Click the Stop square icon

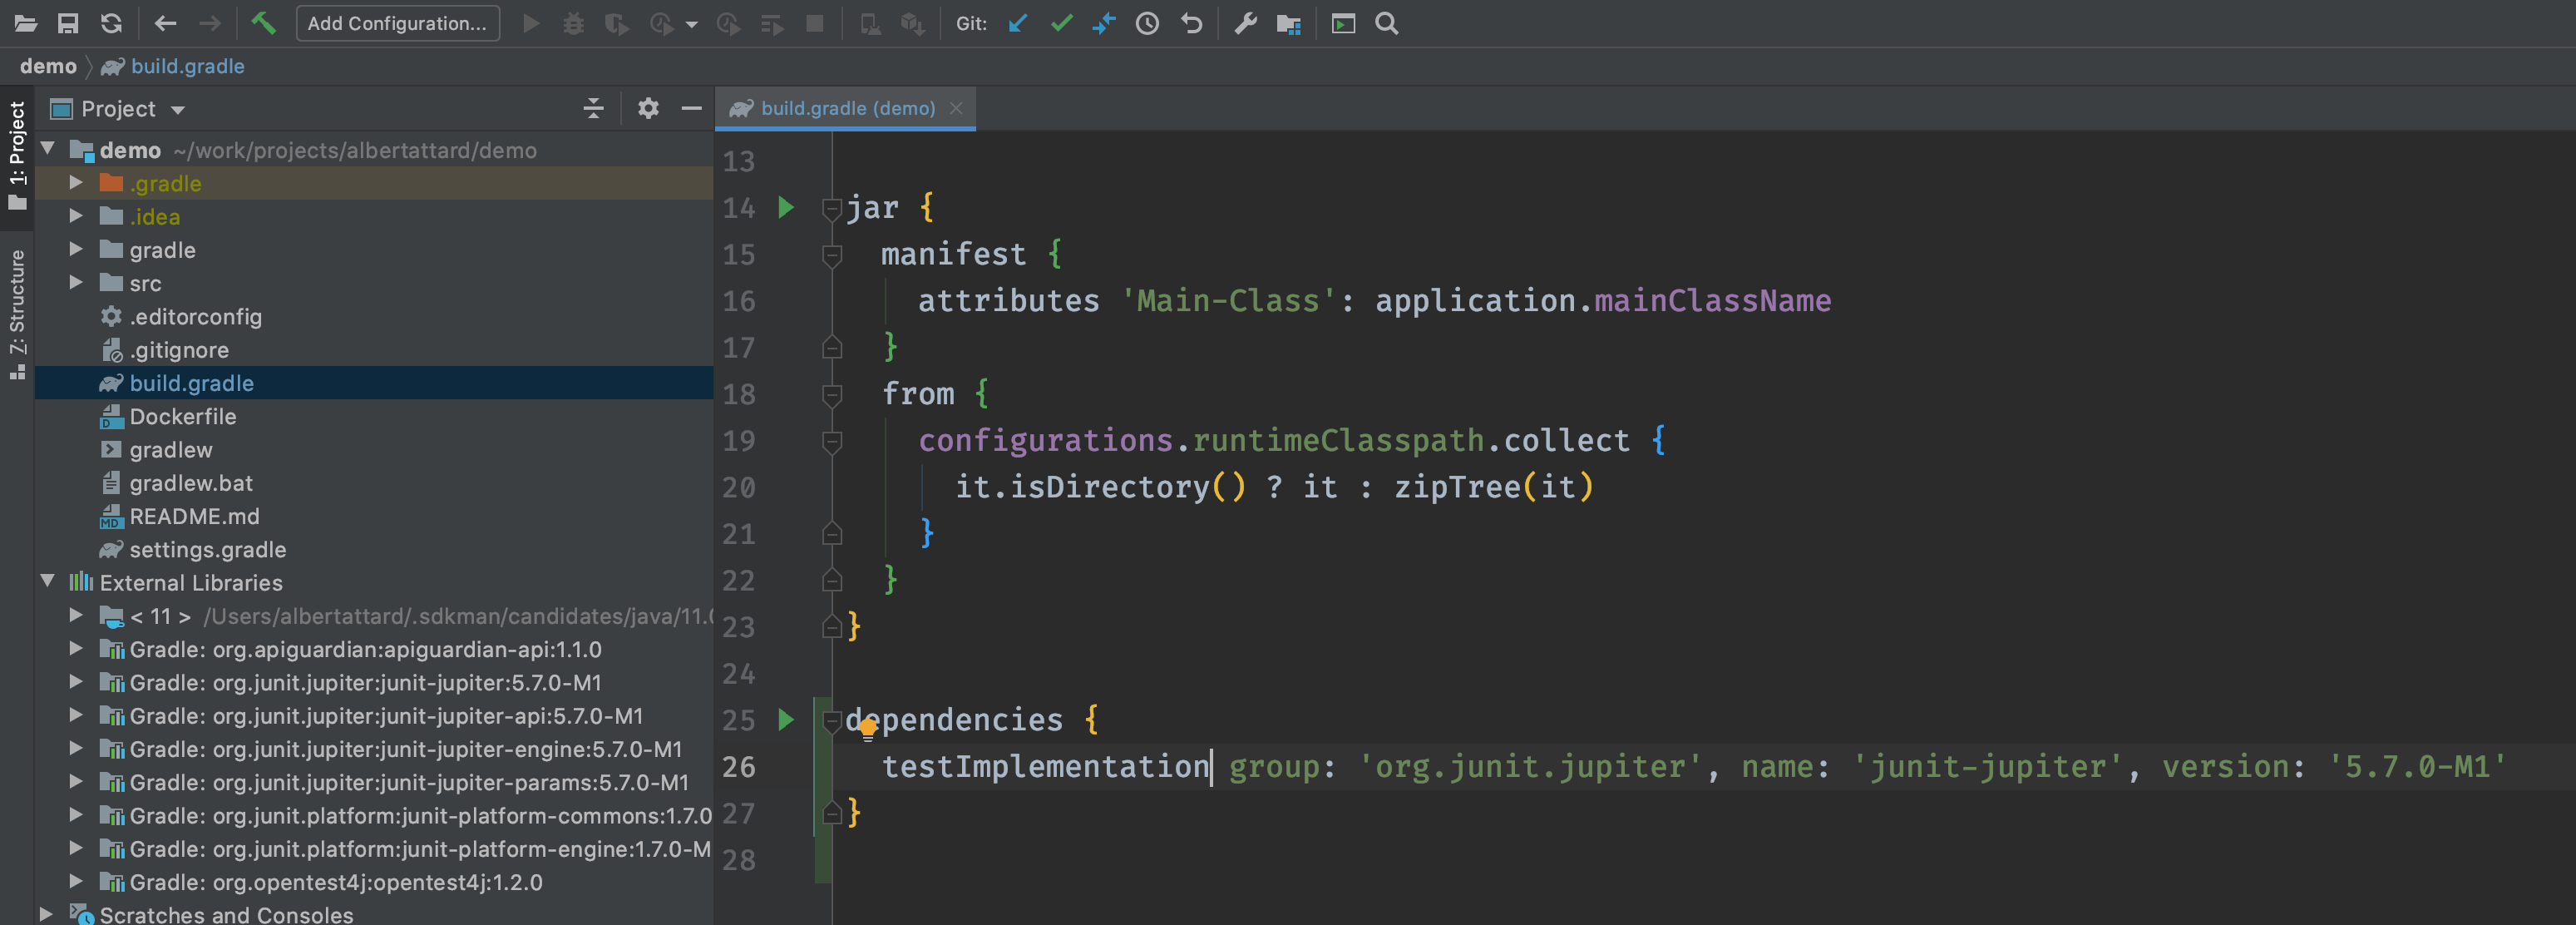point(815,23)
